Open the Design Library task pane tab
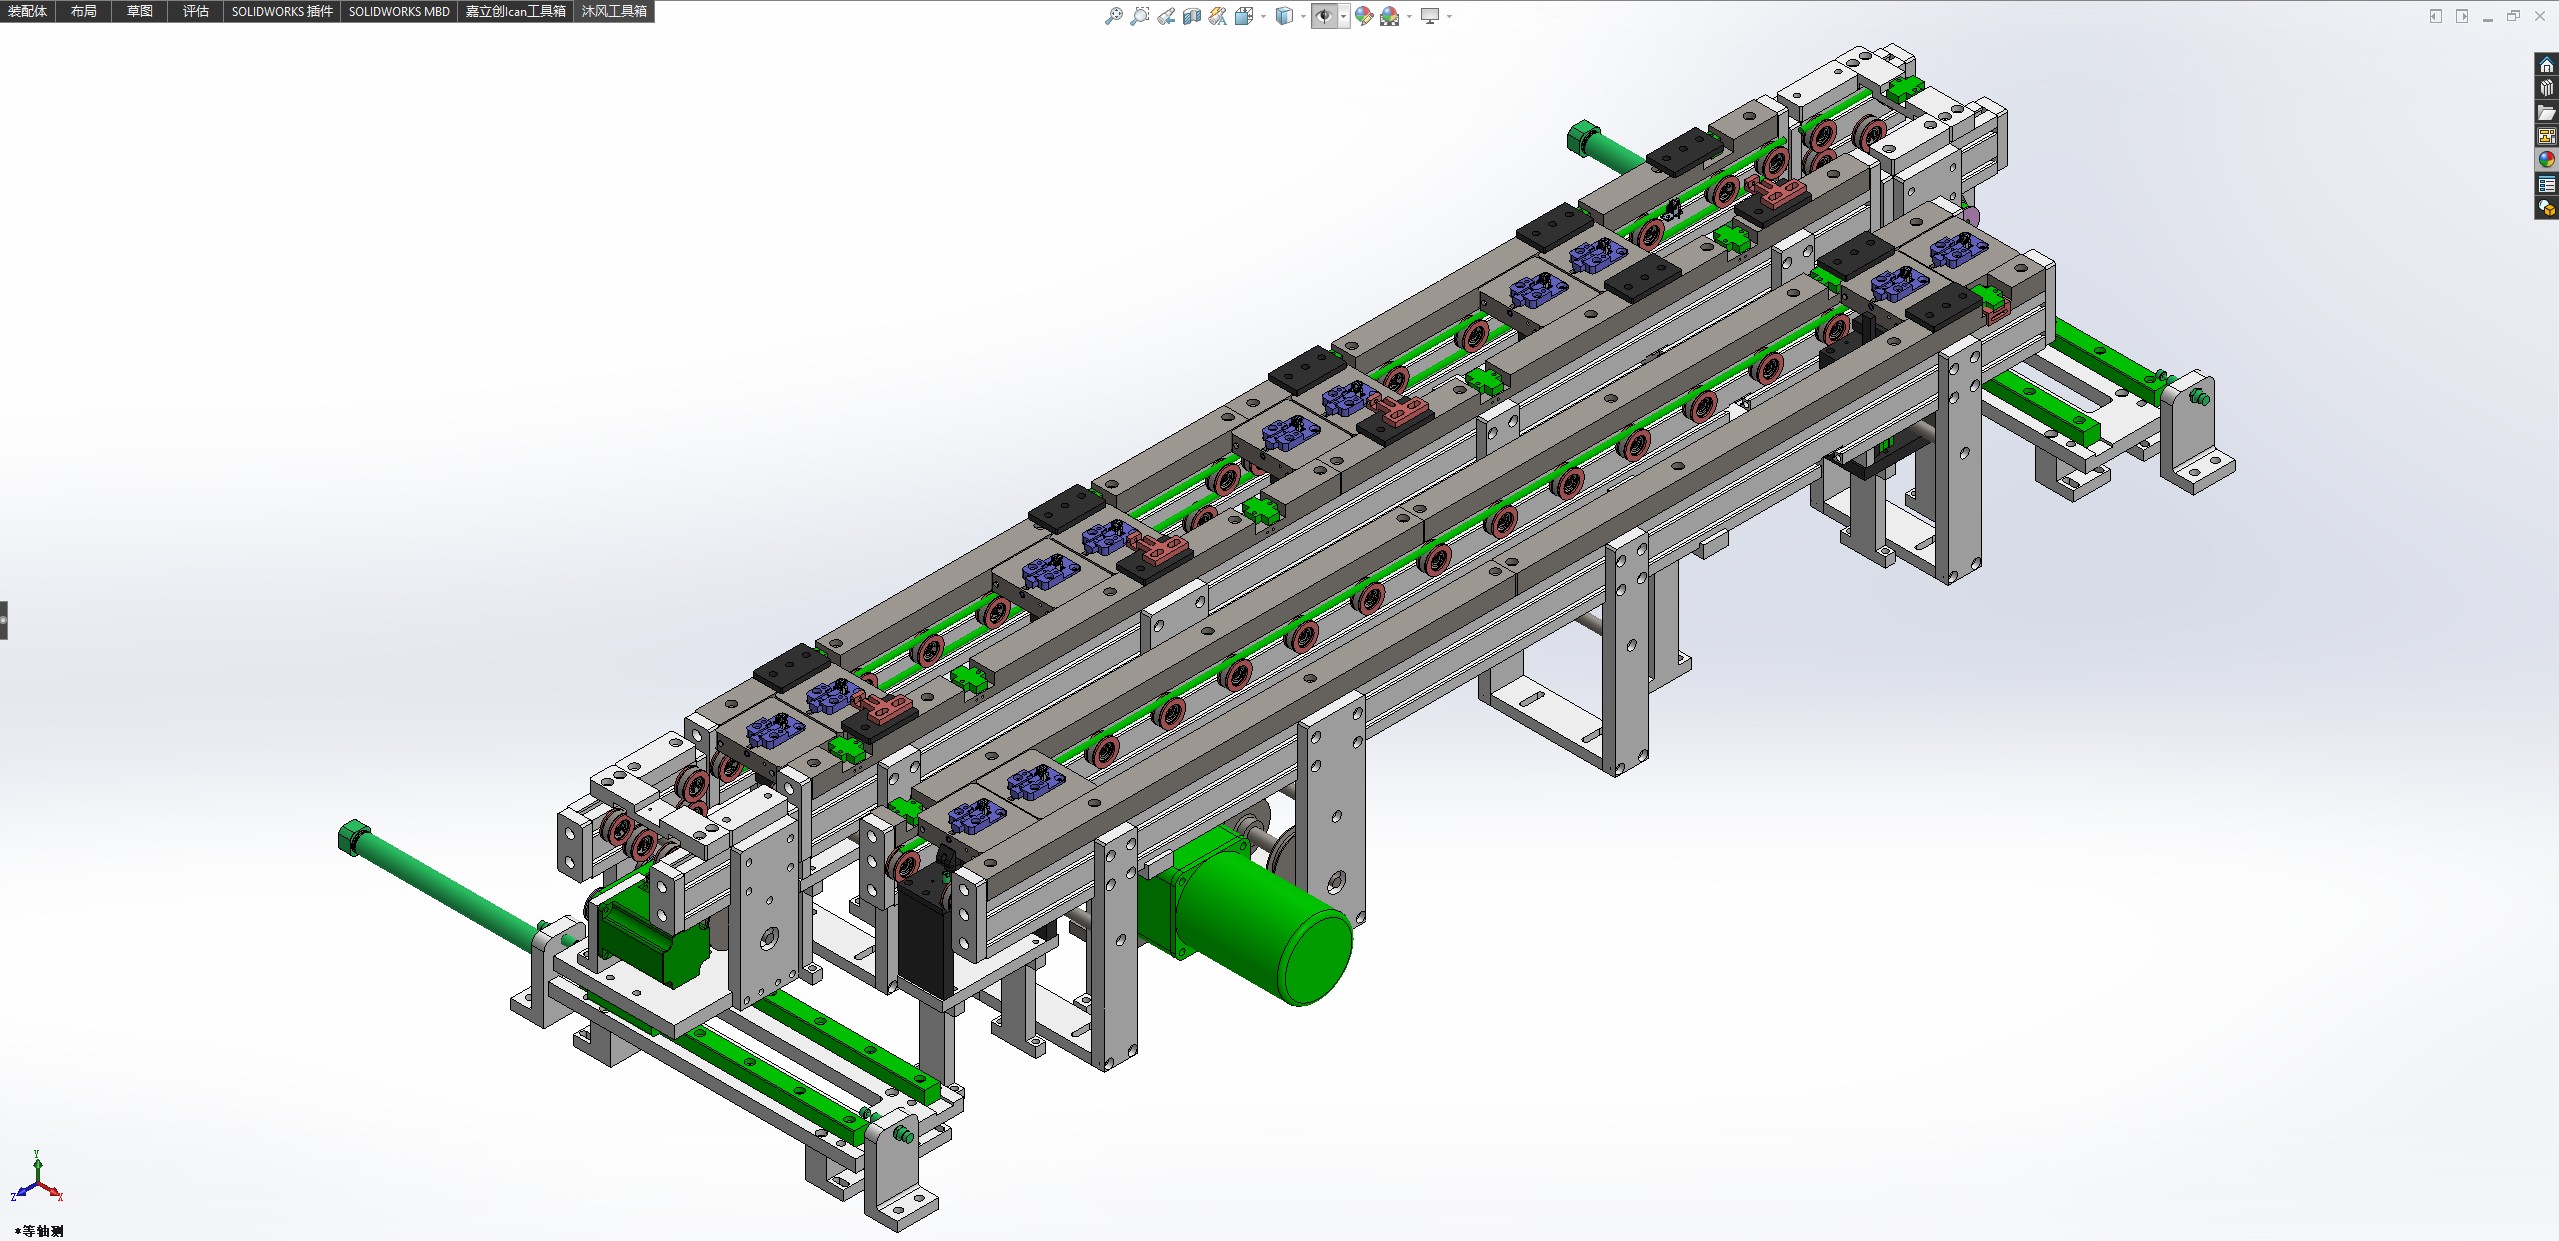Viewport: 2559px width, 1241px height. pyautogui.click(x=2546, y=89)
